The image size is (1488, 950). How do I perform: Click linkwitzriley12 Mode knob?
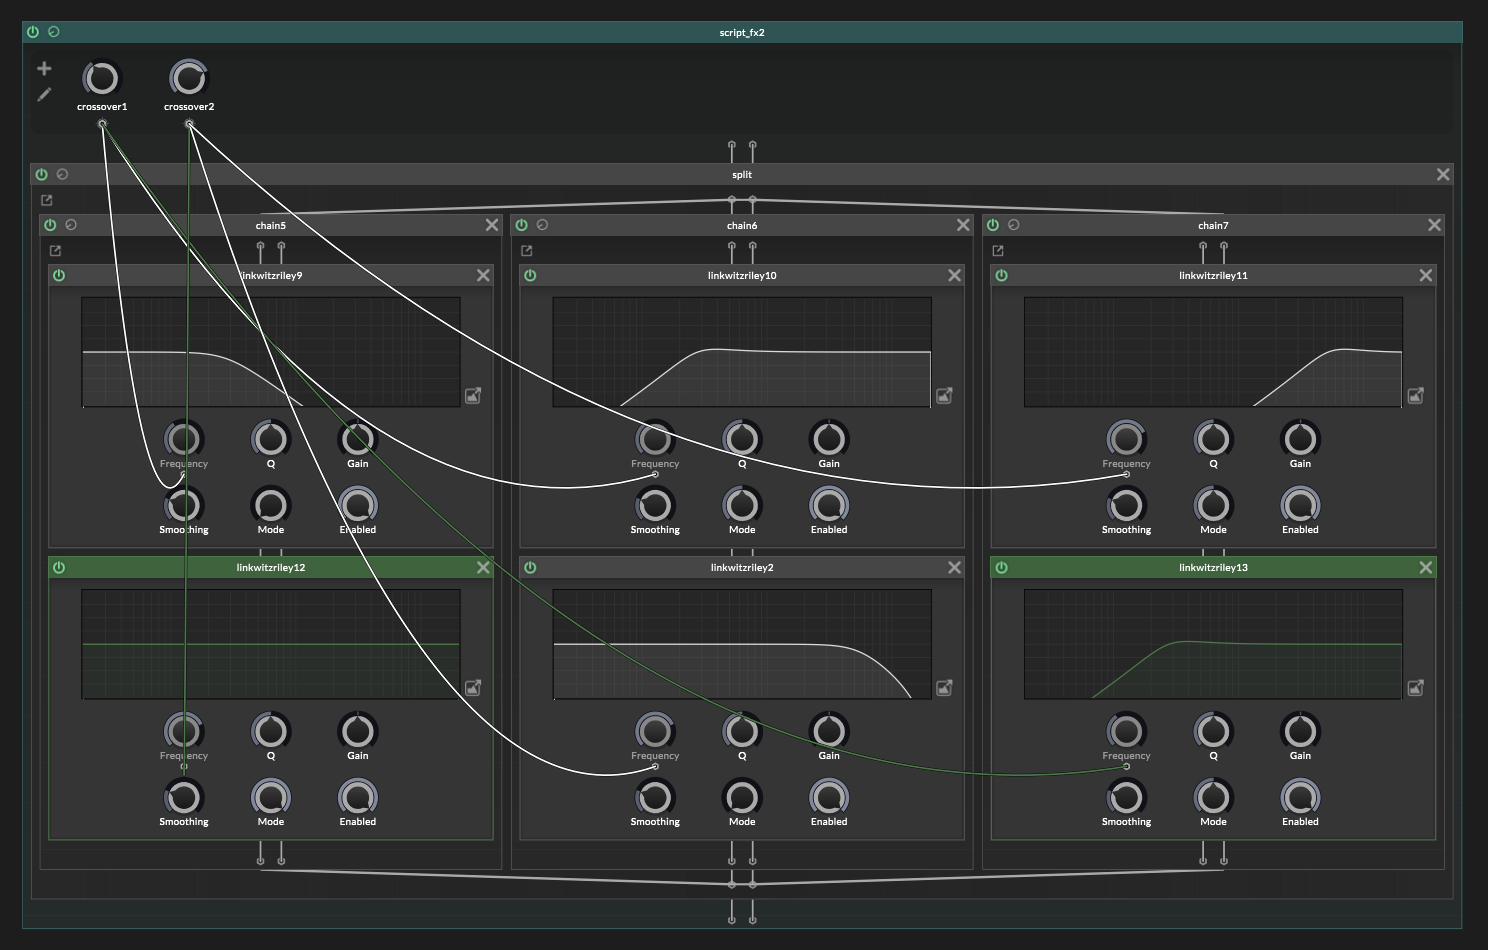271,797
